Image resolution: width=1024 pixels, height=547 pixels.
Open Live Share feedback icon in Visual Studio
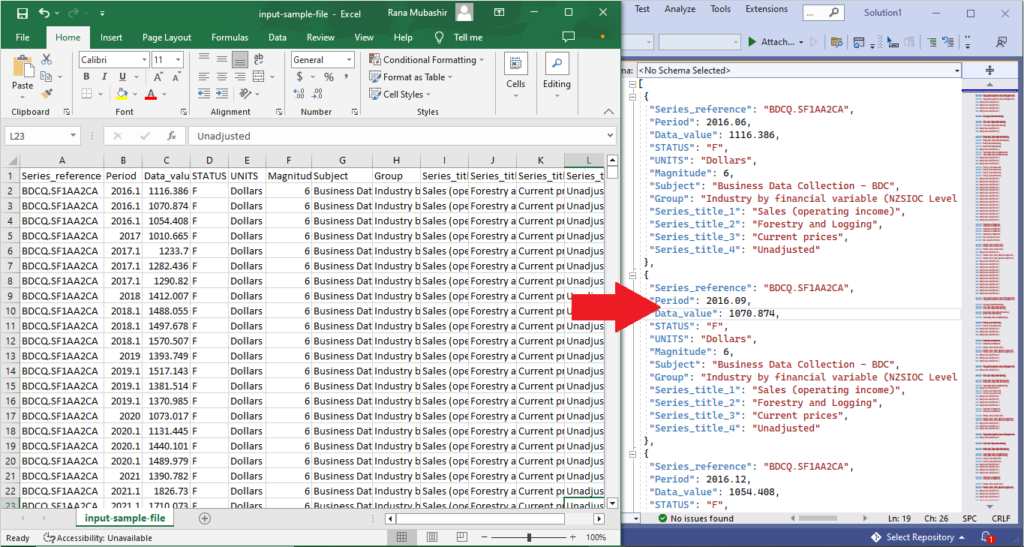click(1001, 42)
